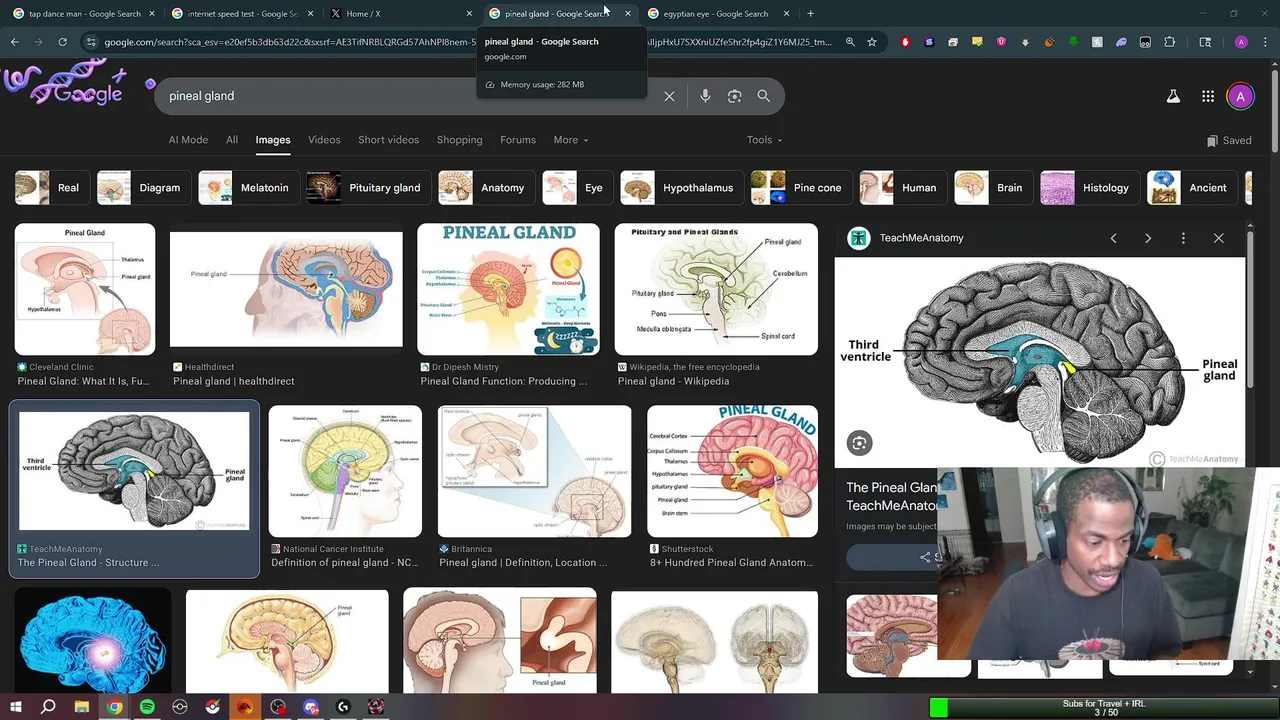Switch to the AI Mode tab
Viewport: 1280px width, 720px height.
click(188, 140)
